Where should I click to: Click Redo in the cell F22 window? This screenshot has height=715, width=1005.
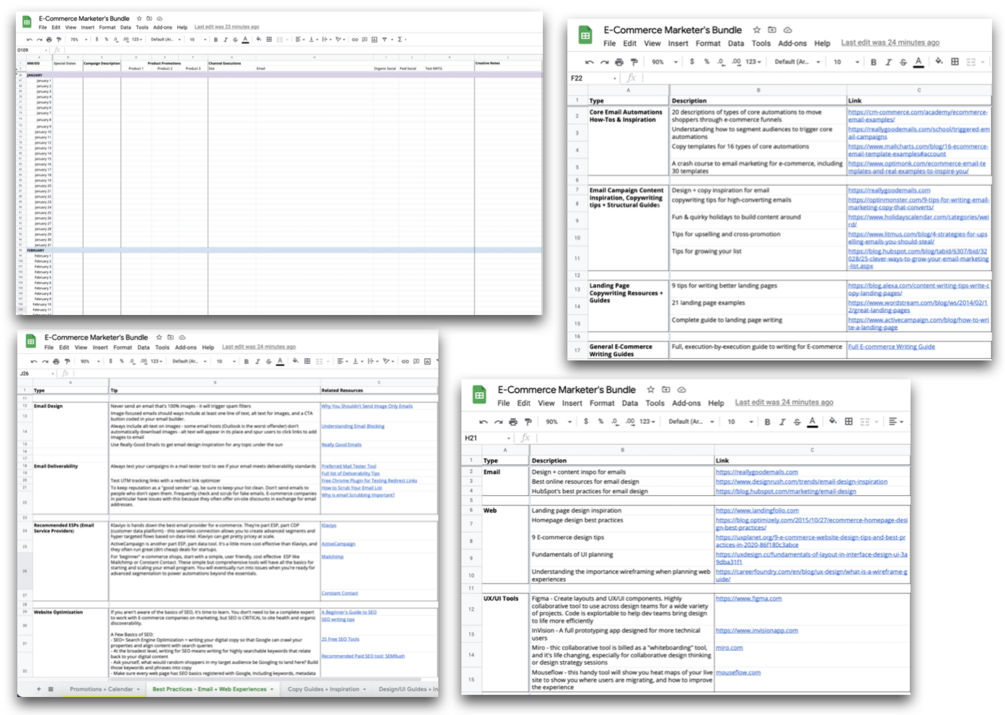tap(604, 62)
